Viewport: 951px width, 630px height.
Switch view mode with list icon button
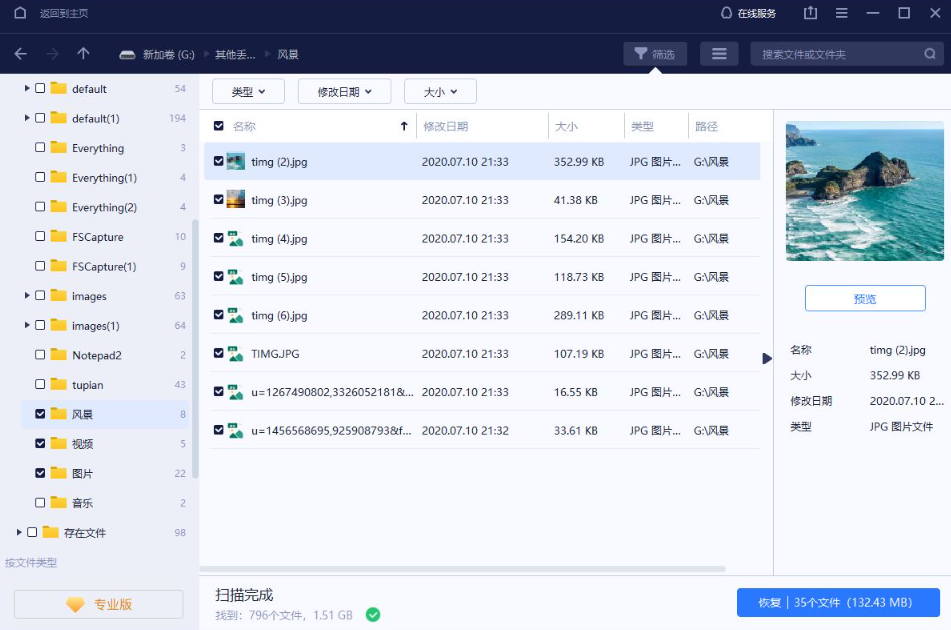(719, 54)
